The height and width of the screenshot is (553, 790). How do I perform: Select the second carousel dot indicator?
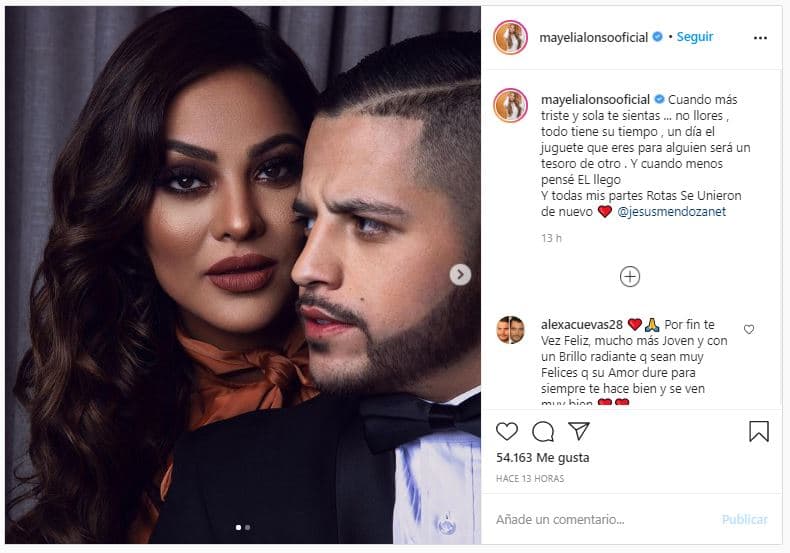(247, 528)
